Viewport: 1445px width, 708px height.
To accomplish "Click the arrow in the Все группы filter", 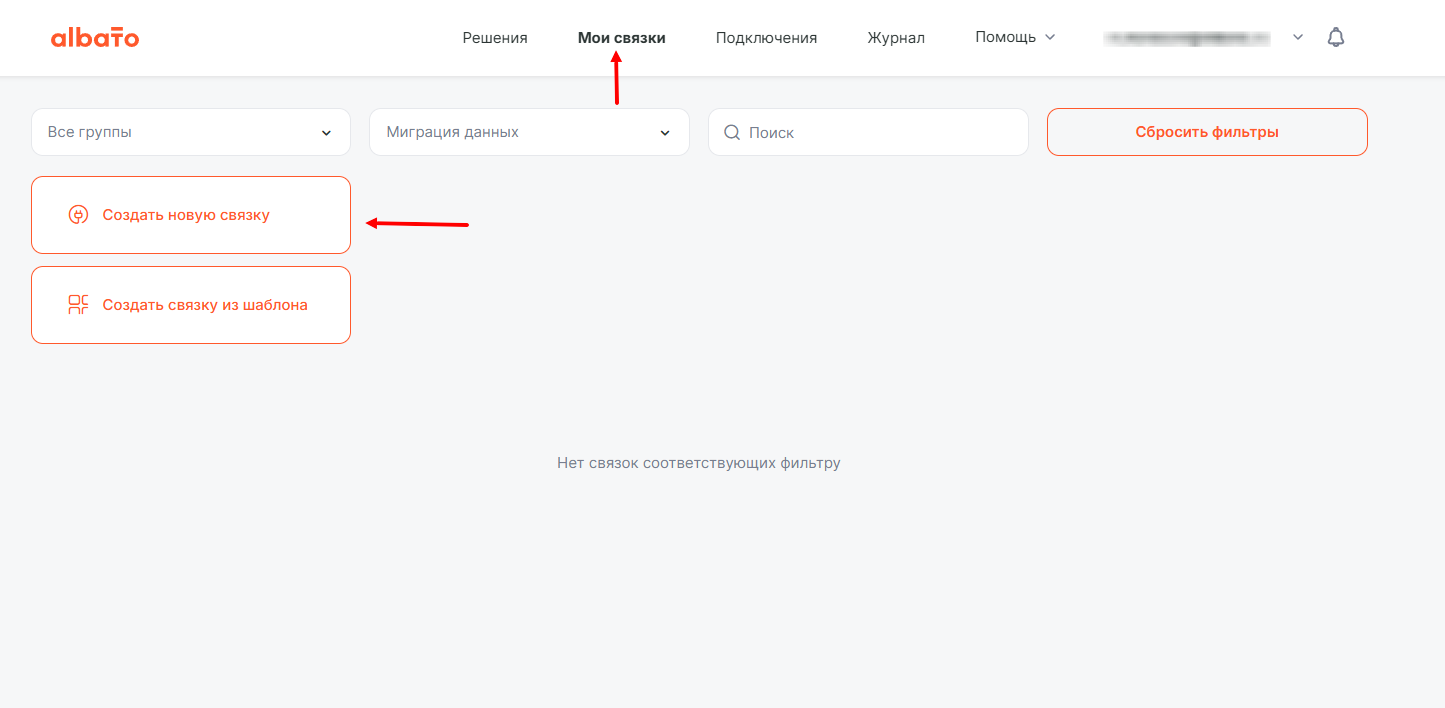I will coord(326,133).
